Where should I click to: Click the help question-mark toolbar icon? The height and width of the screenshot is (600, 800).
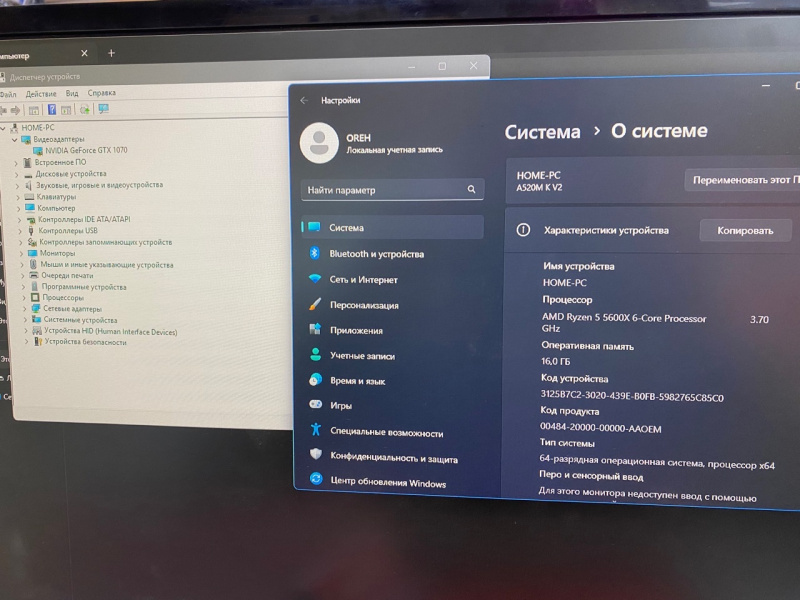(x=52, y=109)
